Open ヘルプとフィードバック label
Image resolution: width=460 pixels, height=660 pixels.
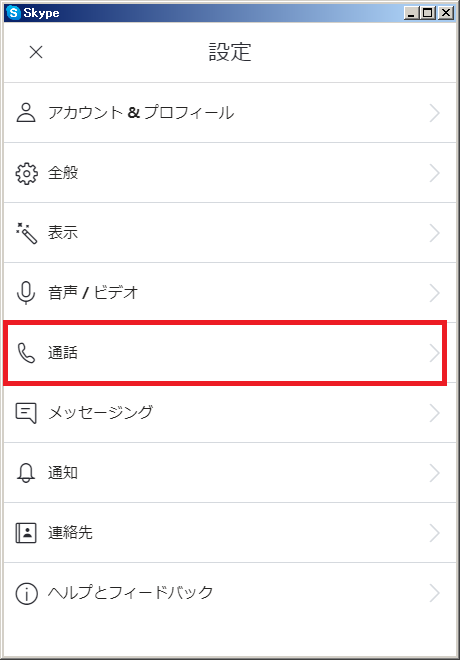tap(130, 593)
